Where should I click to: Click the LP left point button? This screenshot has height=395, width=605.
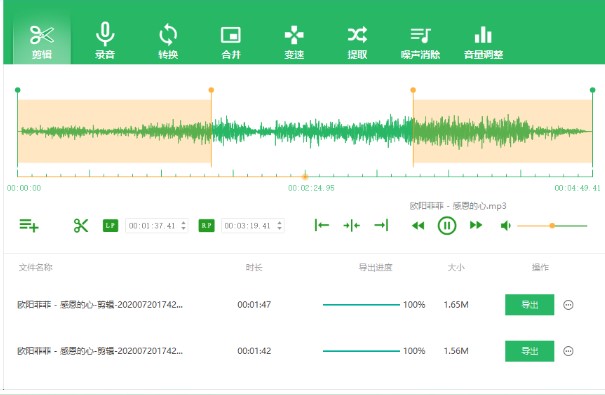110,225
